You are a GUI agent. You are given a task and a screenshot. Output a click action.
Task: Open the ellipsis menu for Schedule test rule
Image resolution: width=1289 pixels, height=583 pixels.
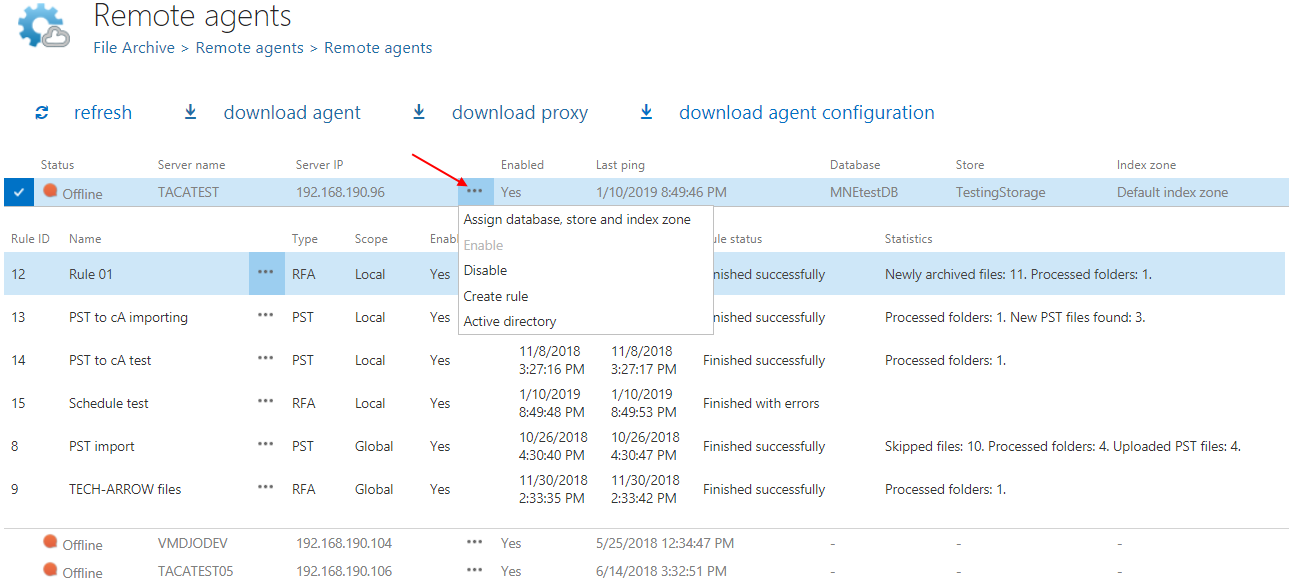(x=265, y=402)
